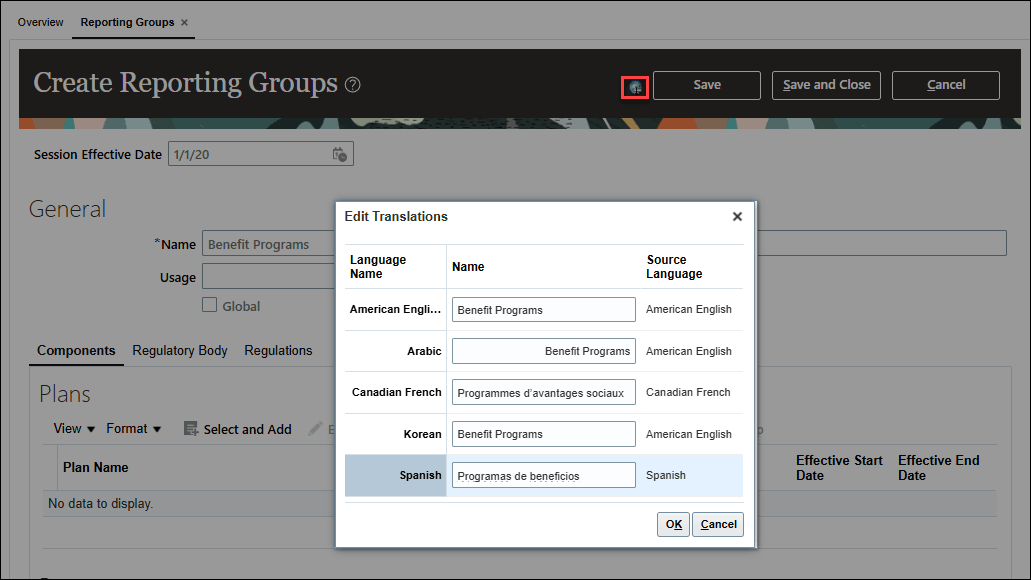Open the Session Effective Date calendar picker
This screenshot has height=580, width=1031.
[339, 153]
